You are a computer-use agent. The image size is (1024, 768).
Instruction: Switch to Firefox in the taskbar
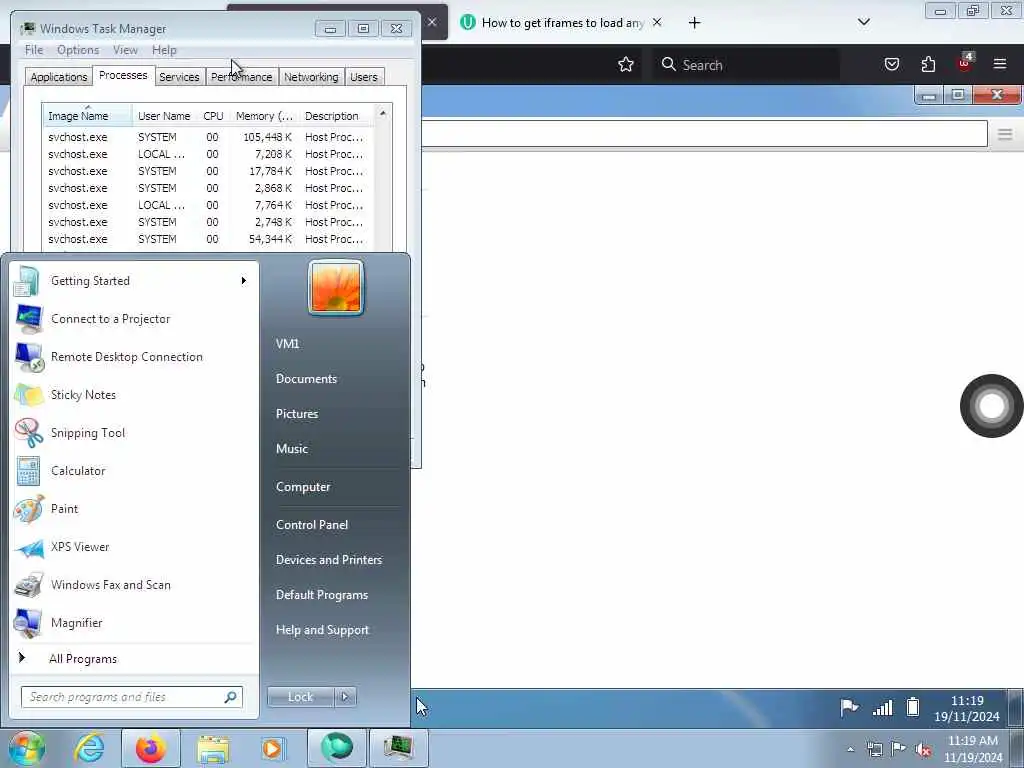pos(151,748)
